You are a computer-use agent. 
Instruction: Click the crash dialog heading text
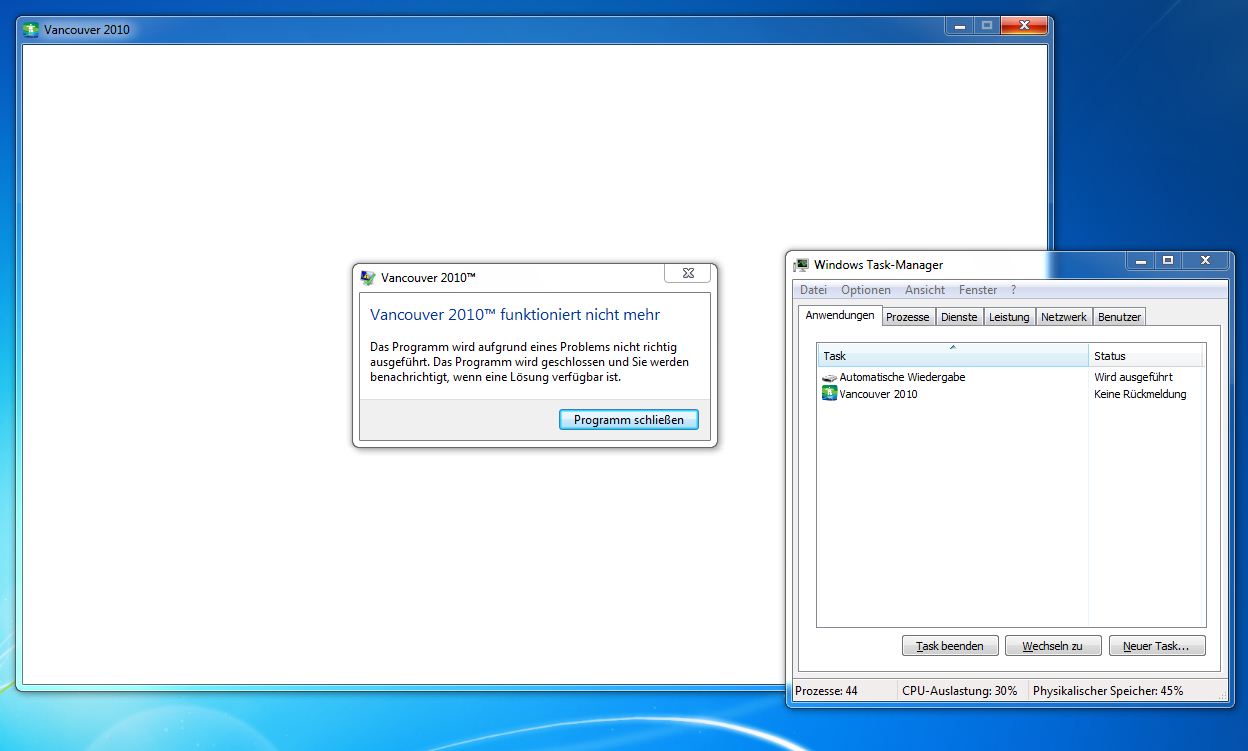tap(515, 315)
